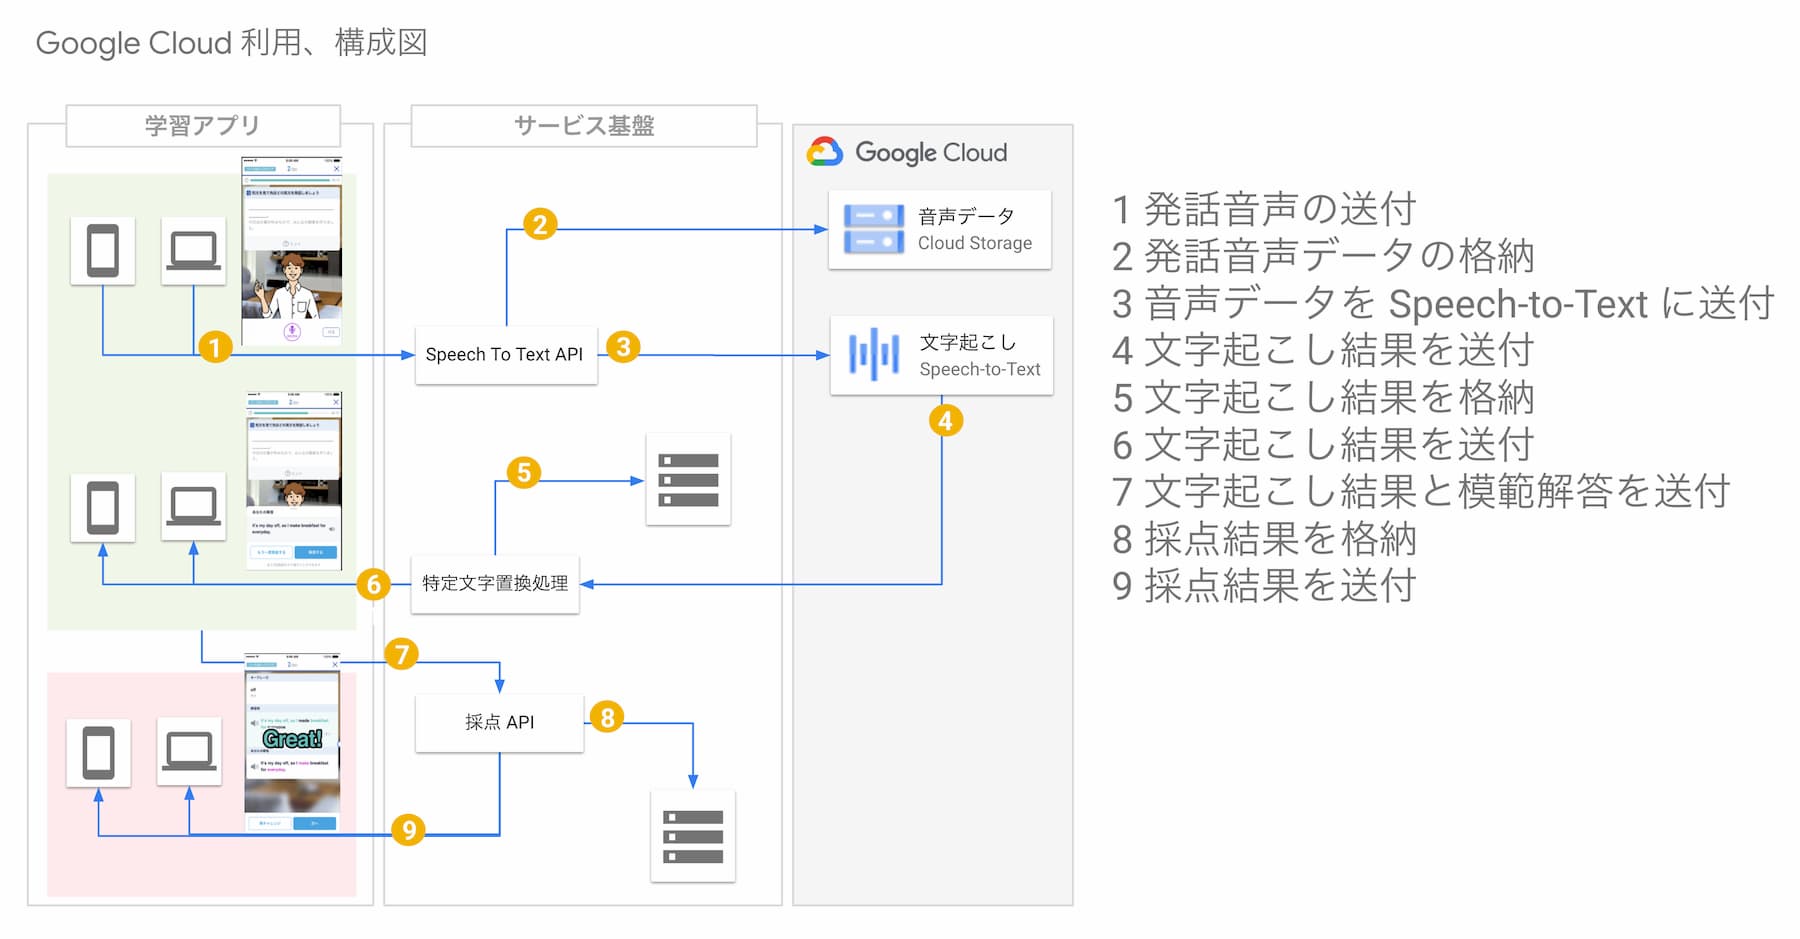Click legend line 7 about 模範解答

coord(1420,492)
